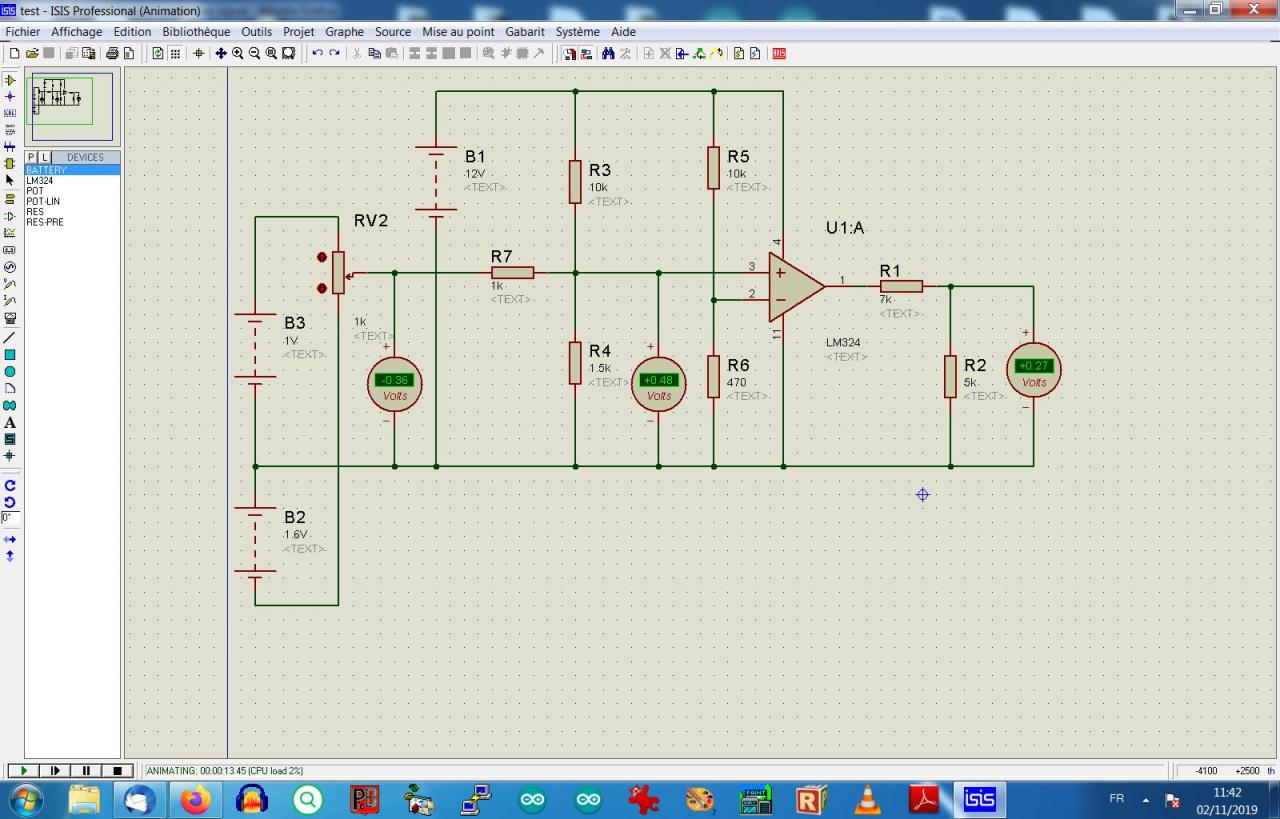Toggle lower switch dot on RV2 potentiometer
This screenshot has height=819, width=1280.
click(322, 288)
